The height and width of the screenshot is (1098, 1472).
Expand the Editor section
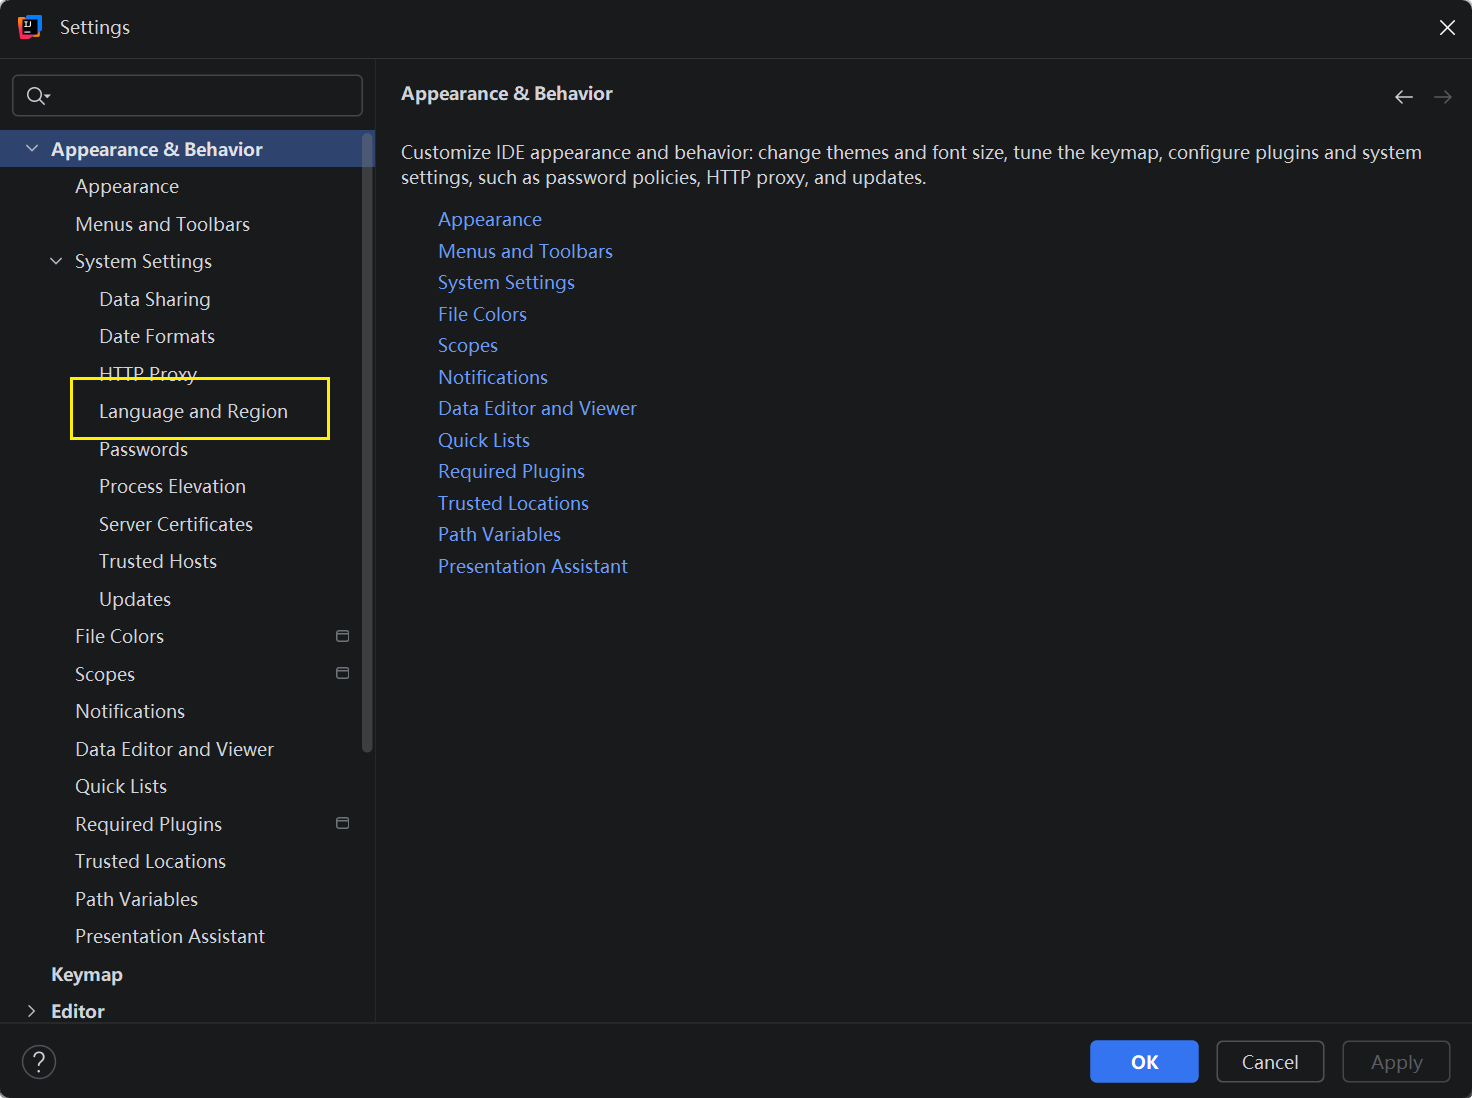pos(32,1011)
